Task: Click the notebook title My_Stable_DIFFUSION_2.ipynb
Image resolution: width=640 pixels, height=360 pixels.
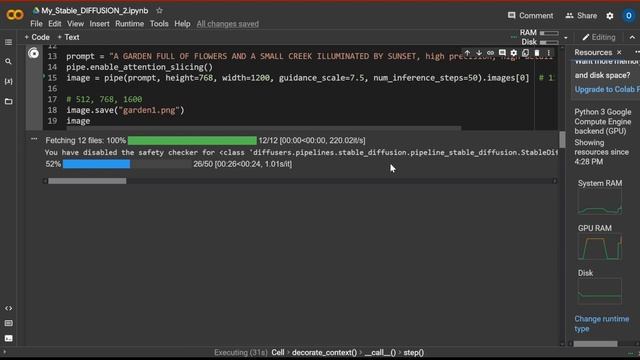Action: click(x=94, y=11)
